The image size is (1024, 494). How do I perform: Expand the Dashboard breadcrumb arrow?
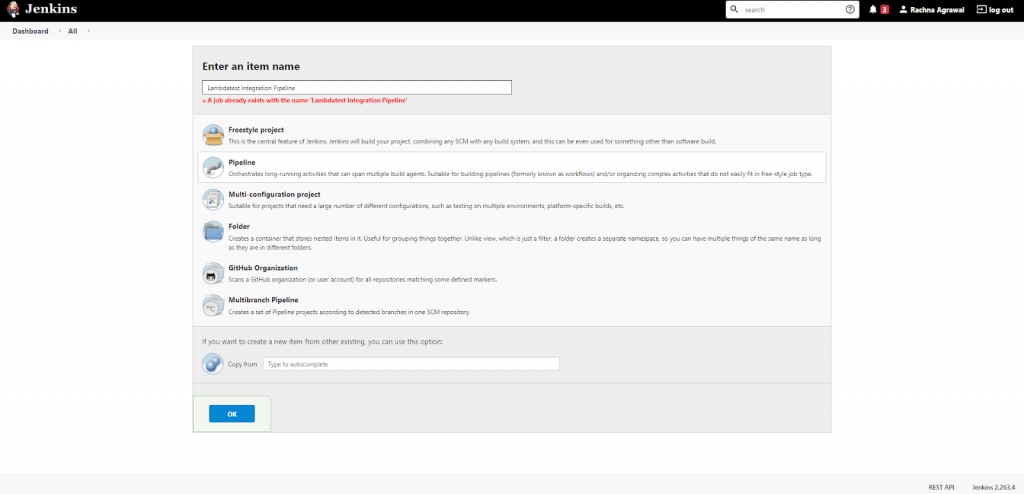pos(58,31)
